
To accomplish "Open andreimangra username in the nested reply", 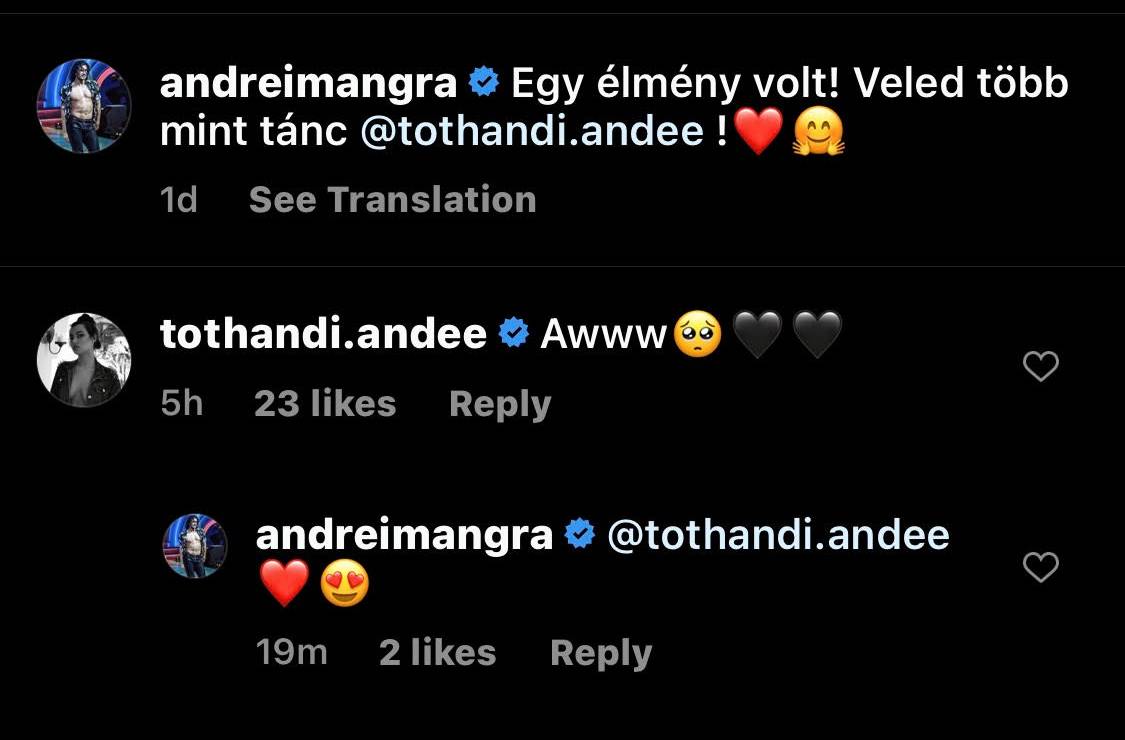I will point(404,535).
